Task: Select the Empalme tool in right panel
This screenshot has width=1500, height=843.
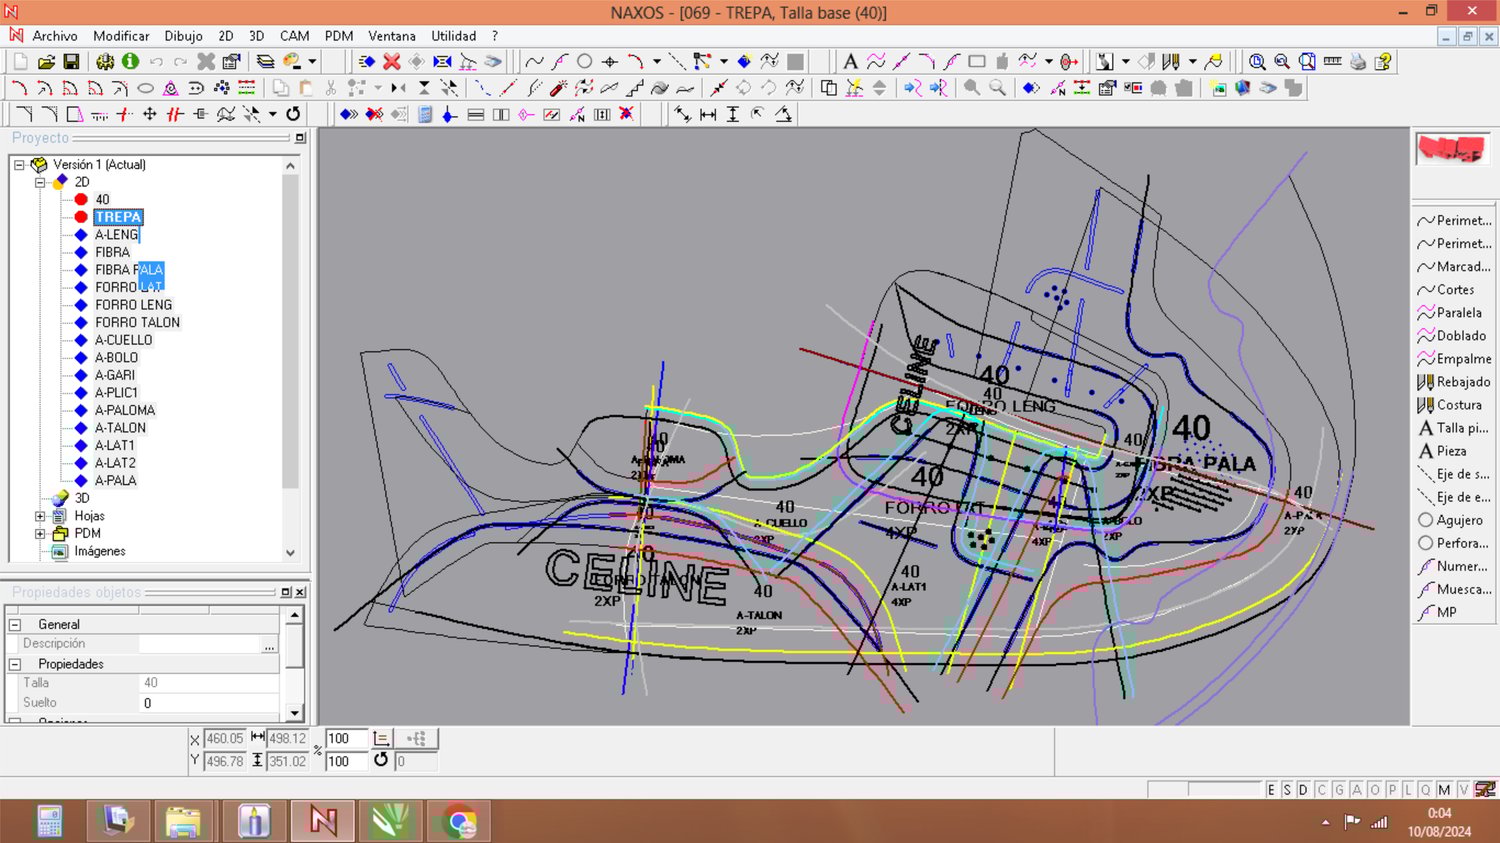Action: click(x=1454, y=359)
